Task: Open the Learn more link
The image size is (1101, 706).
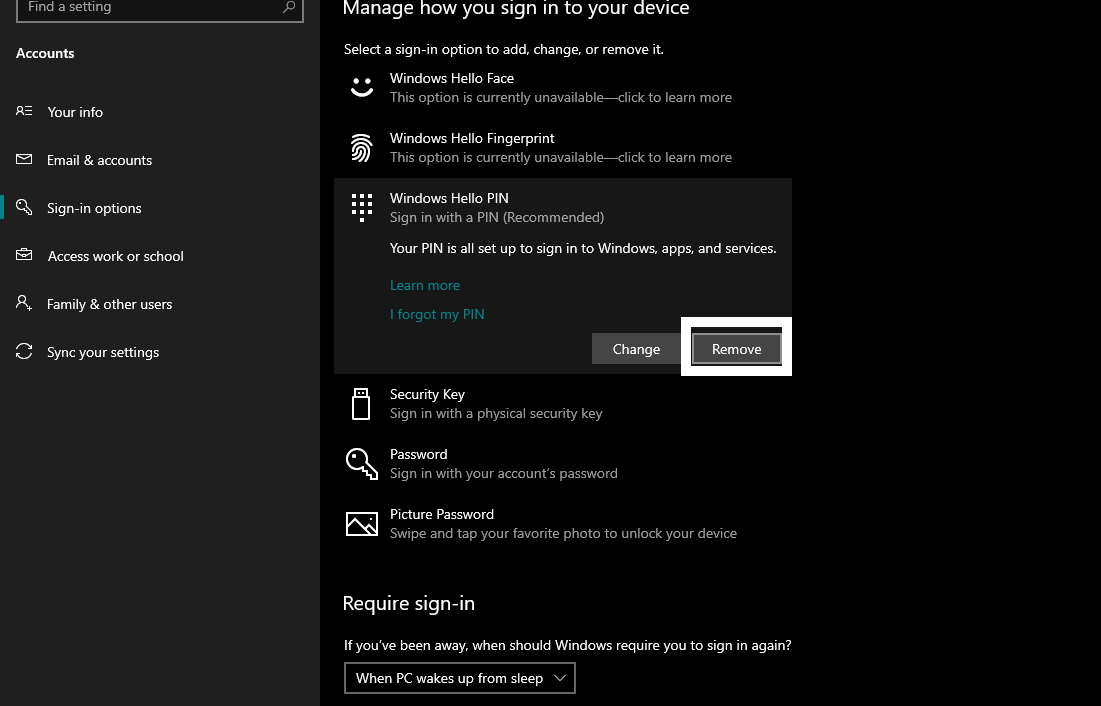Action: pos(425,285)
